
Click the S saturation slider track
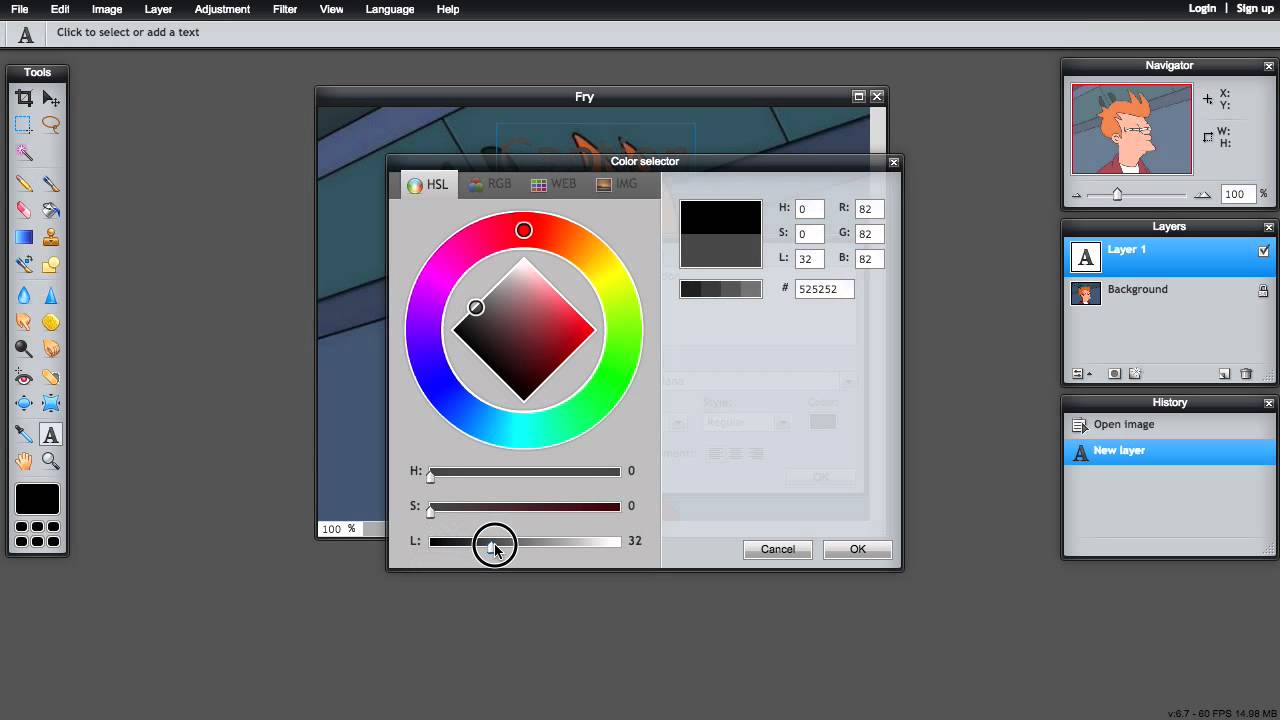pos(525,507)
